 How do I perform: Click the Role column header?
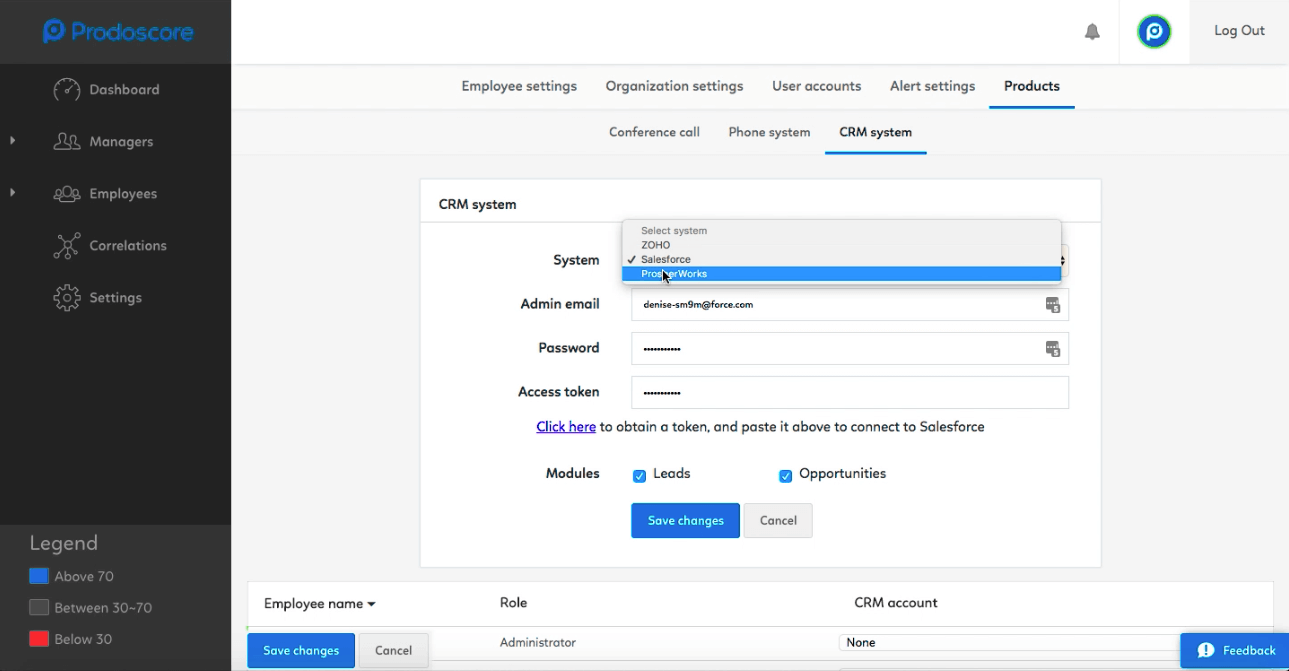pos(513,603)
